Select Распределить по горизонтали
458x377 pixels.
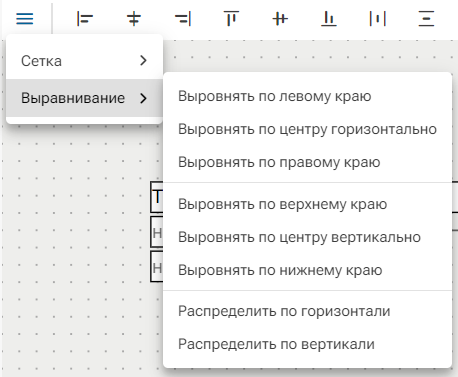pos(307,311)
